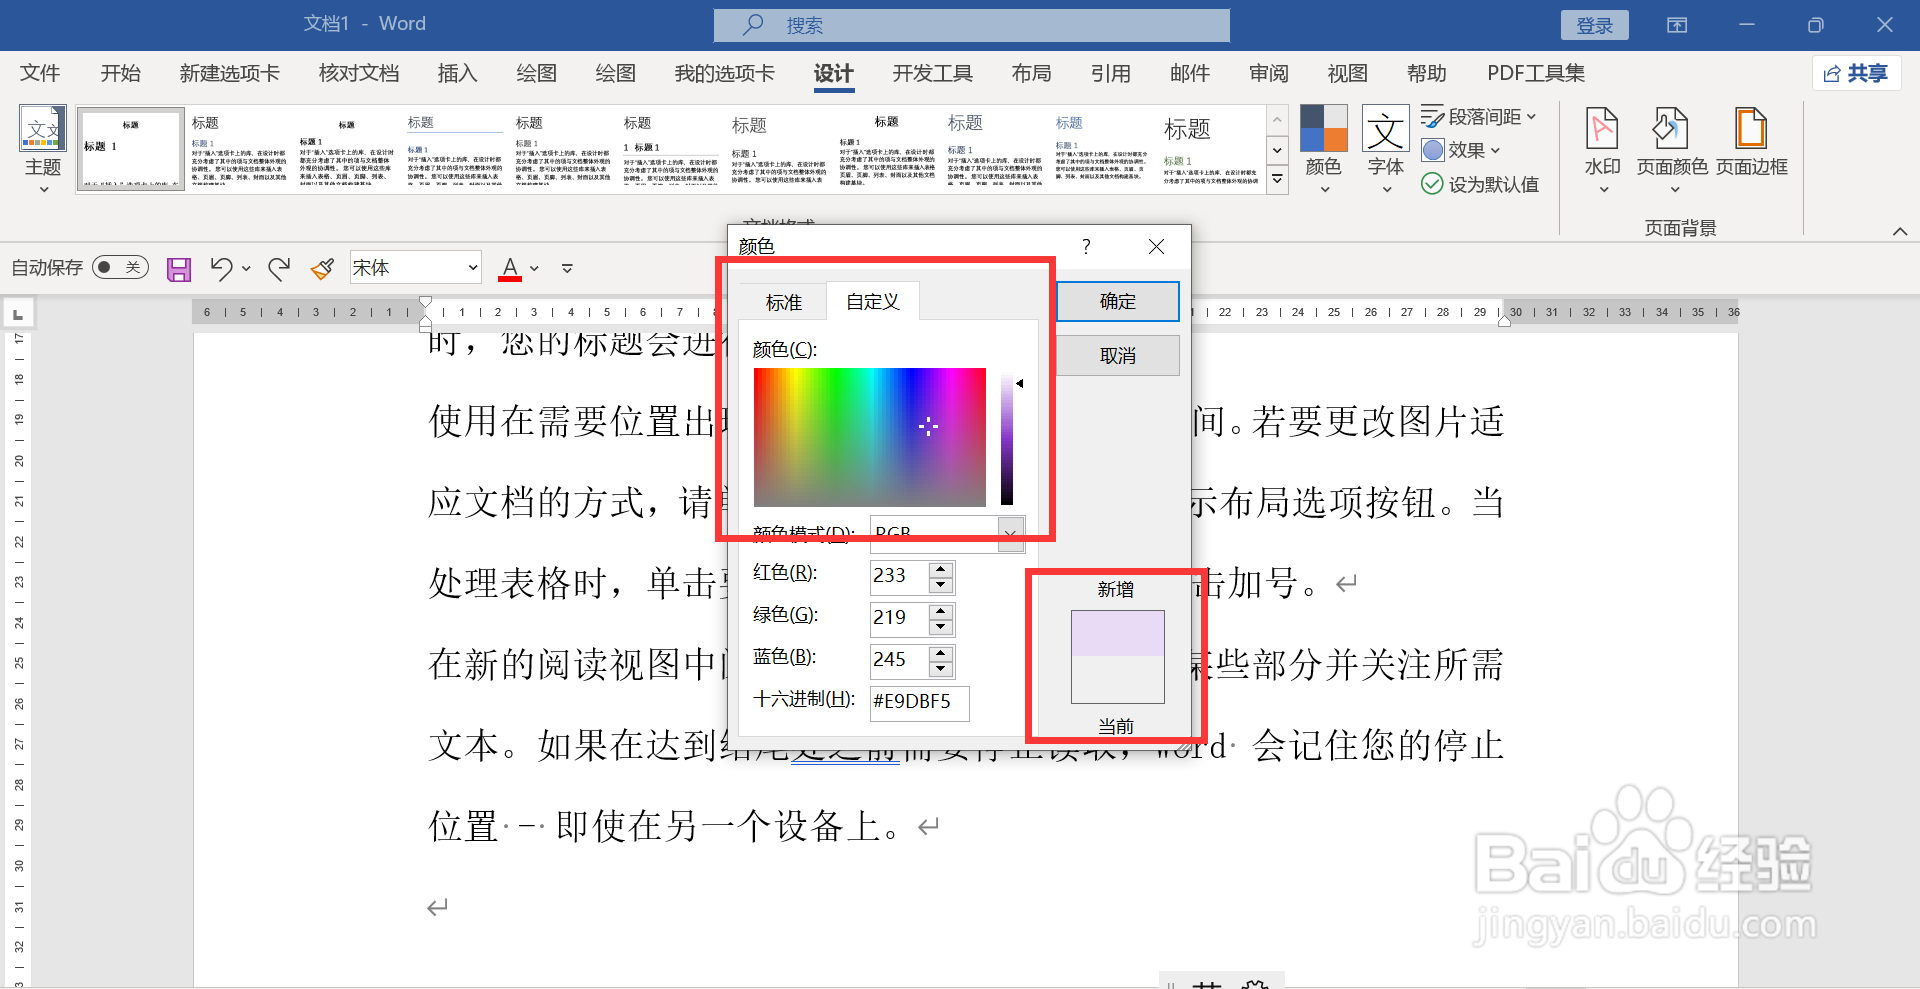Click the Green (绿色) value field
The height and width of the screenshot is (989, 1920).
[899, 618]
